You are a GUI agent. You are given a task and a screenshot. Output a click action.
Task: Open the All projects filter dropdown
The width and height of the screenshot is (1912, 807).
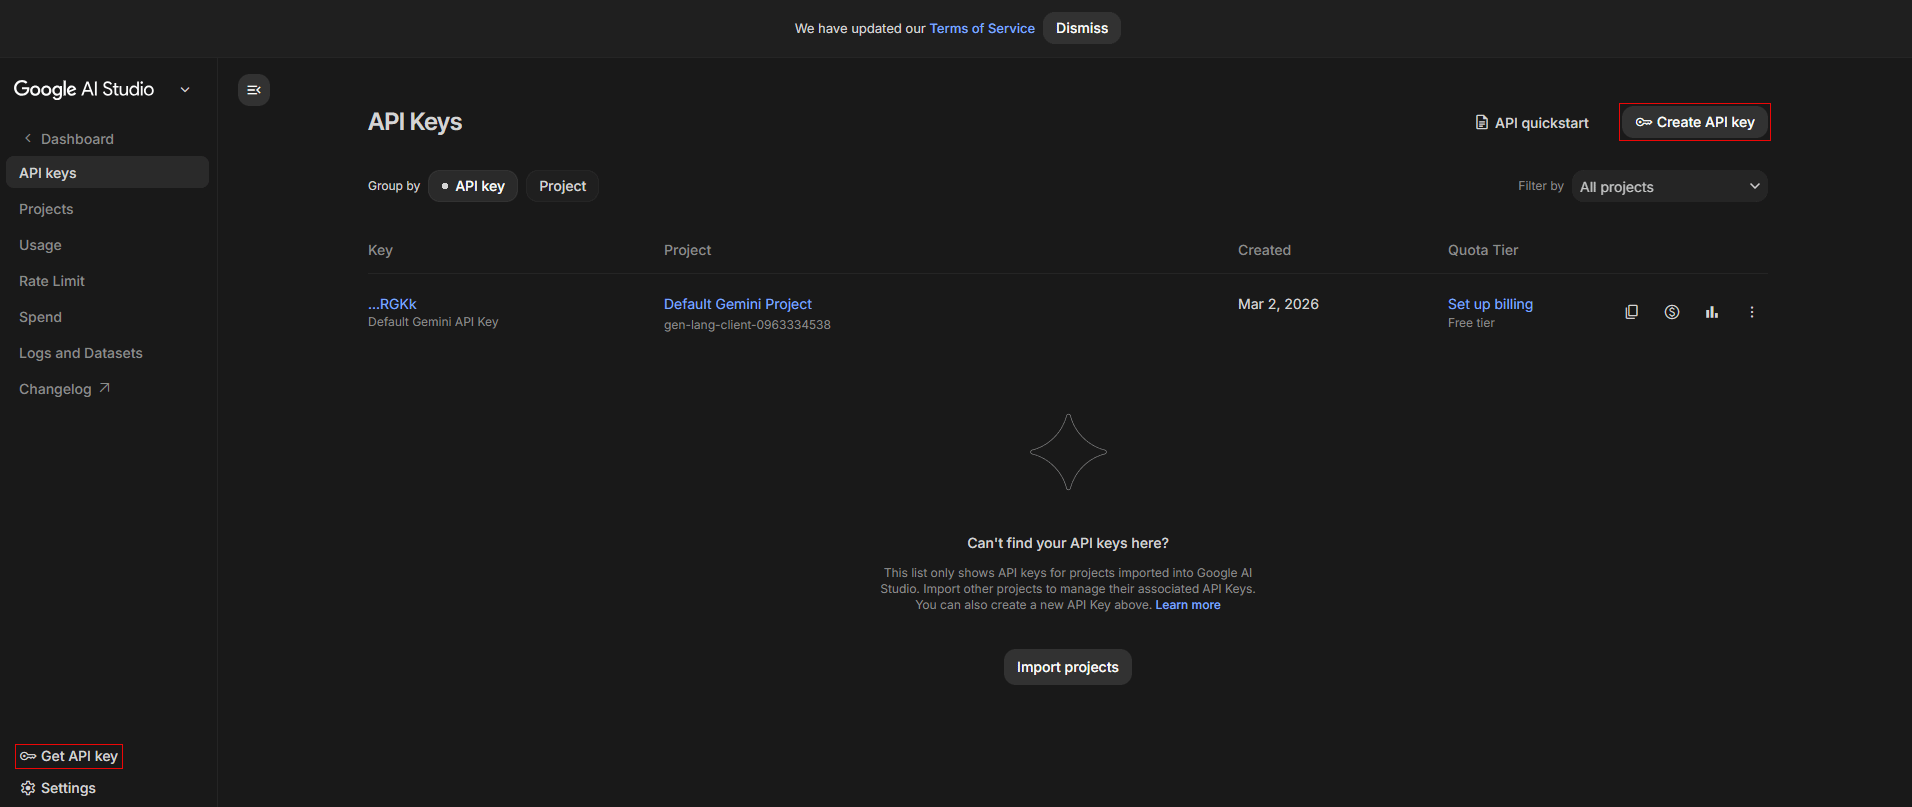click(1669, 187)
